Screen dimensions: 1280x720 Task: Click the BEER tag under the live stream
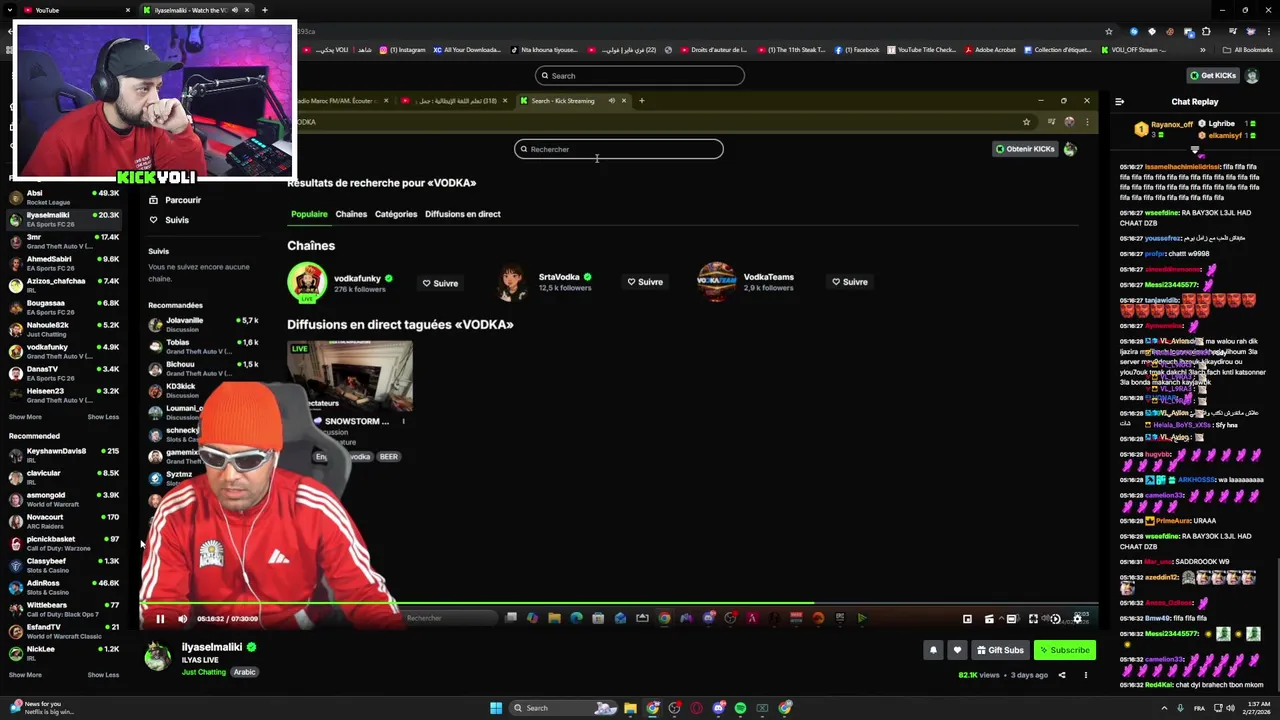point(389,457)
